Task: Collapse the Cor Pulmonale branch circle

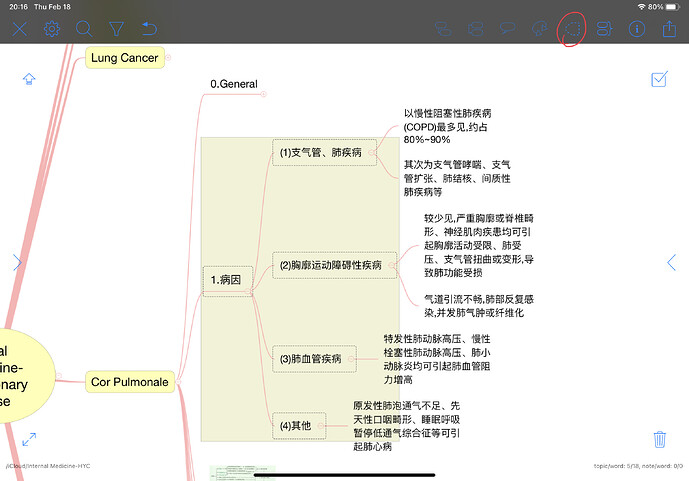Action: (178, 382)
